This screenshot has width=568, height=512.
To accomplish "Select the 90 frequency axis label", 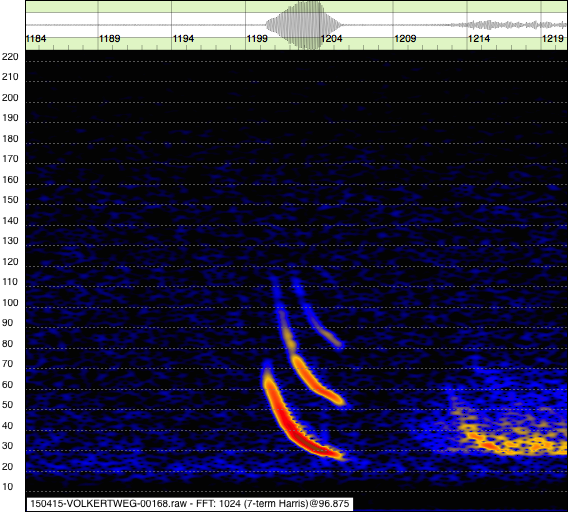I will [x=8, y=322].
